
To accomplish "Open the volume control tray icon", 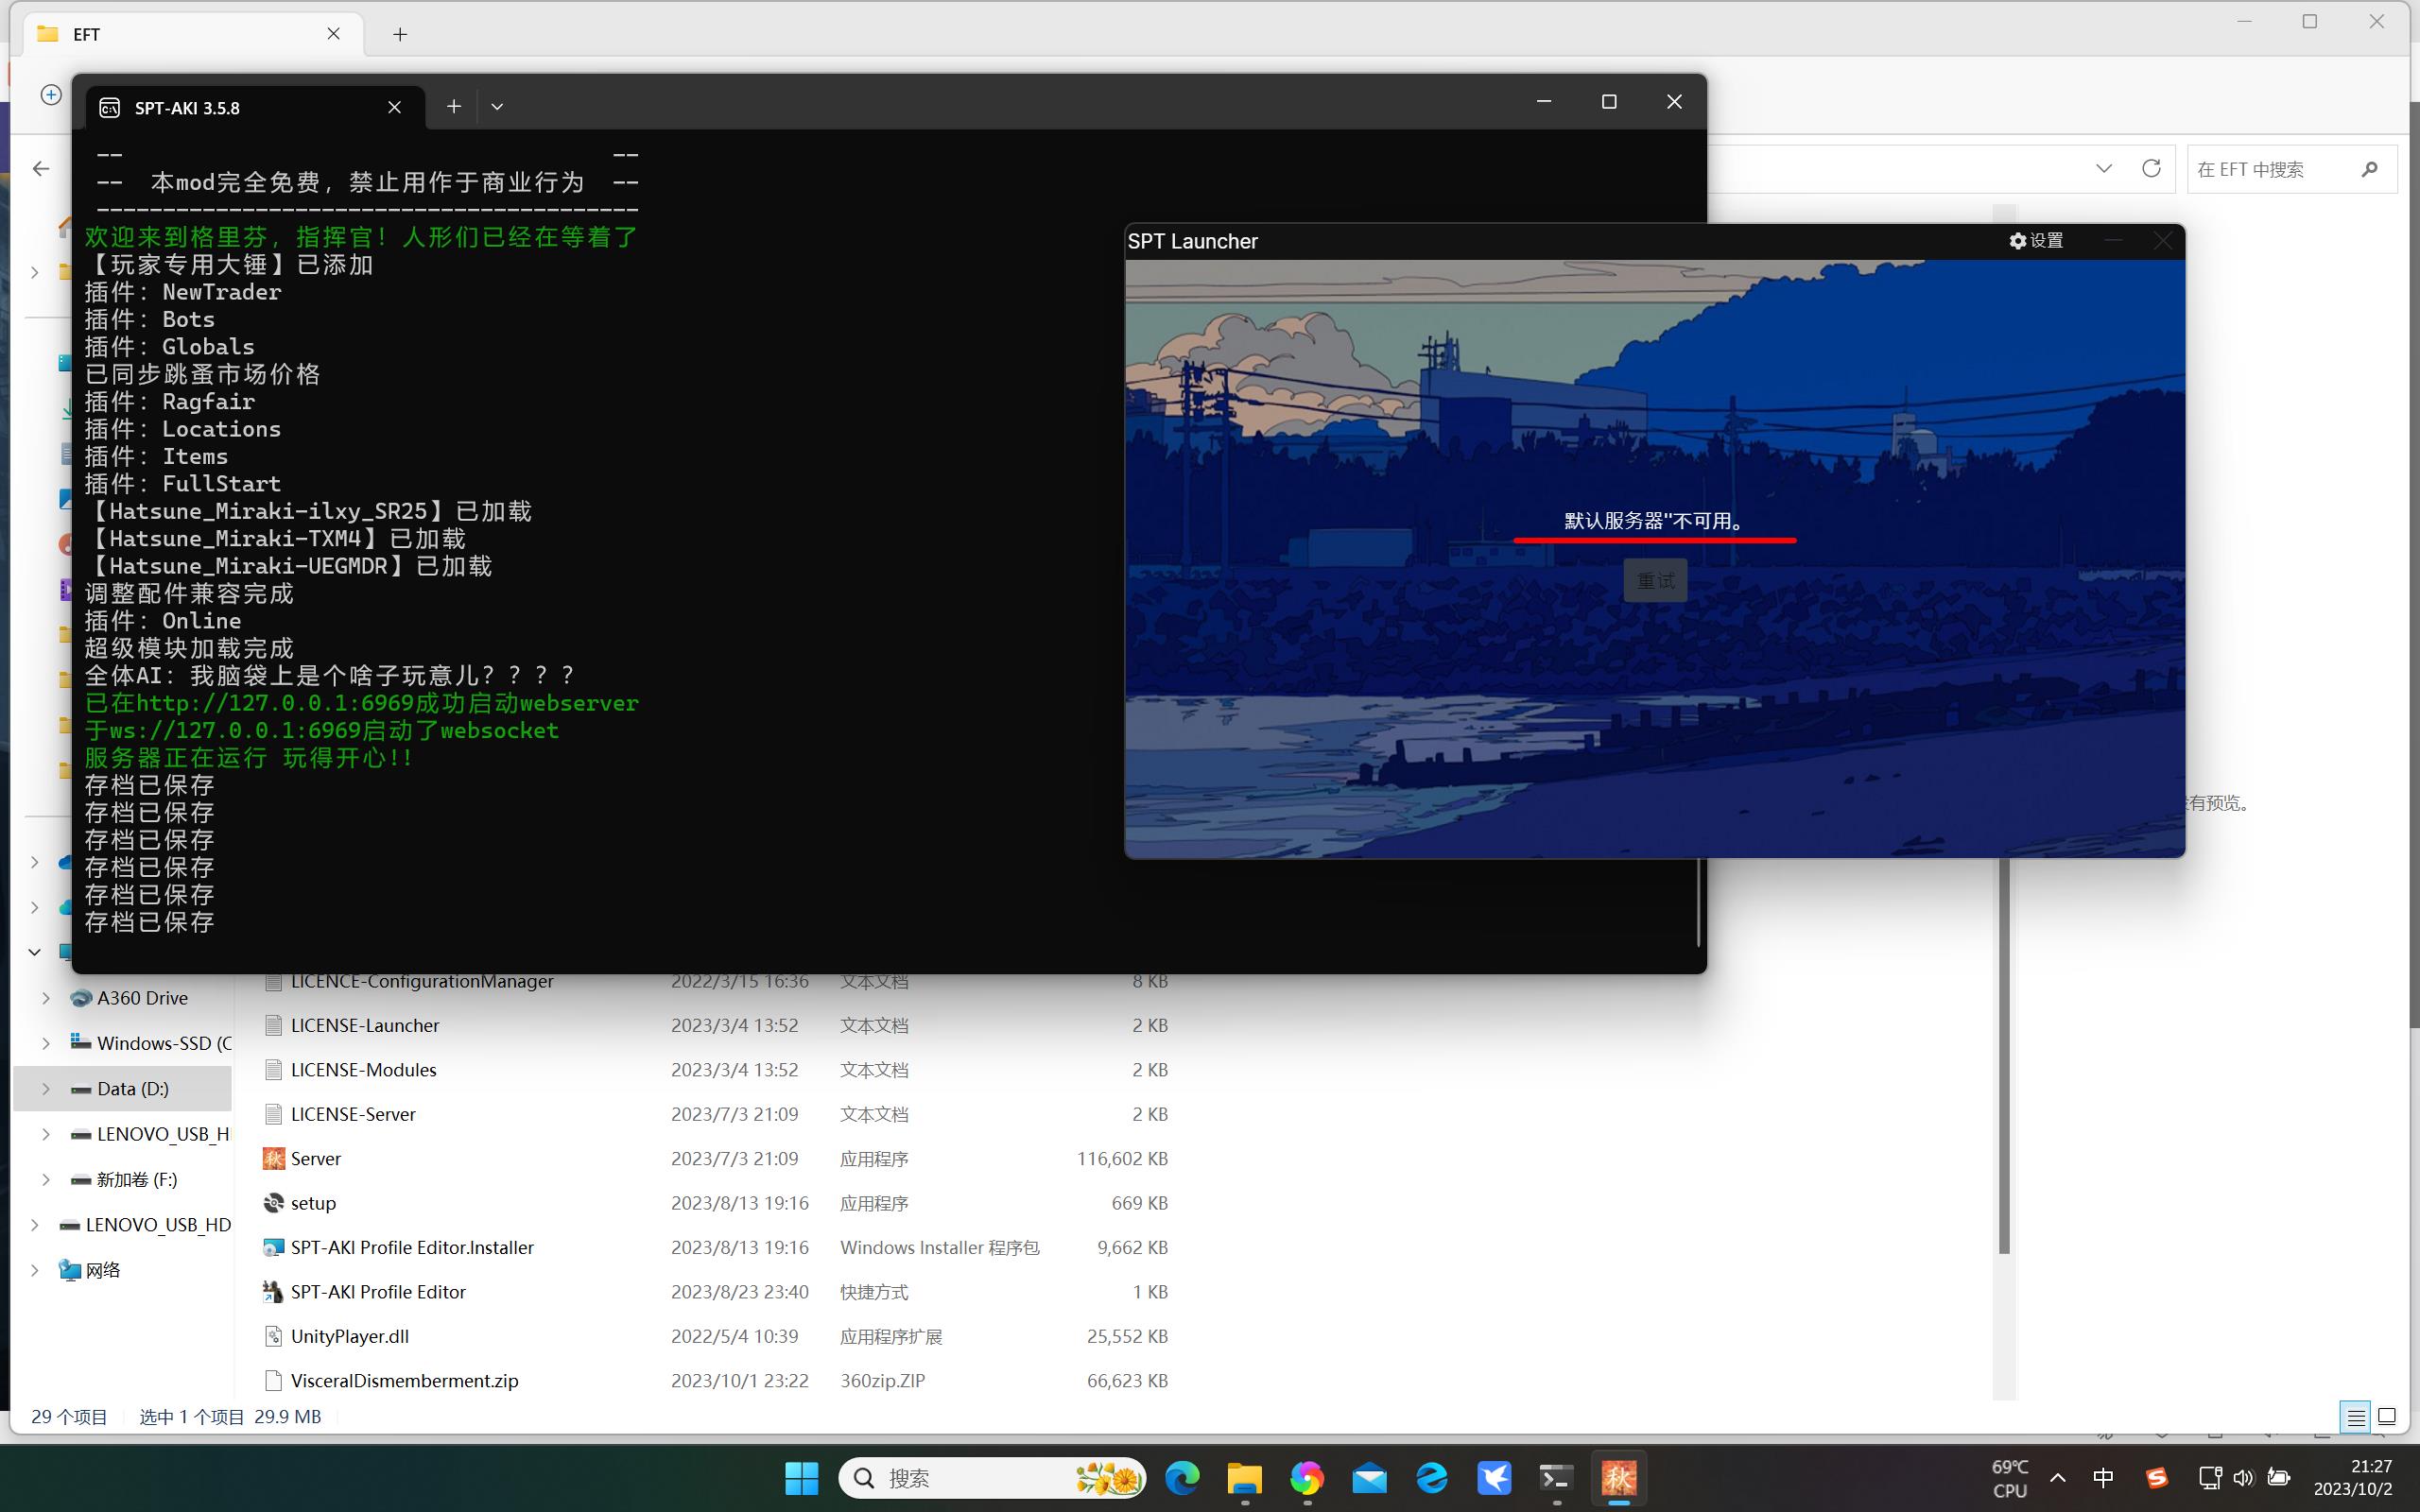I will 2244,1478.
